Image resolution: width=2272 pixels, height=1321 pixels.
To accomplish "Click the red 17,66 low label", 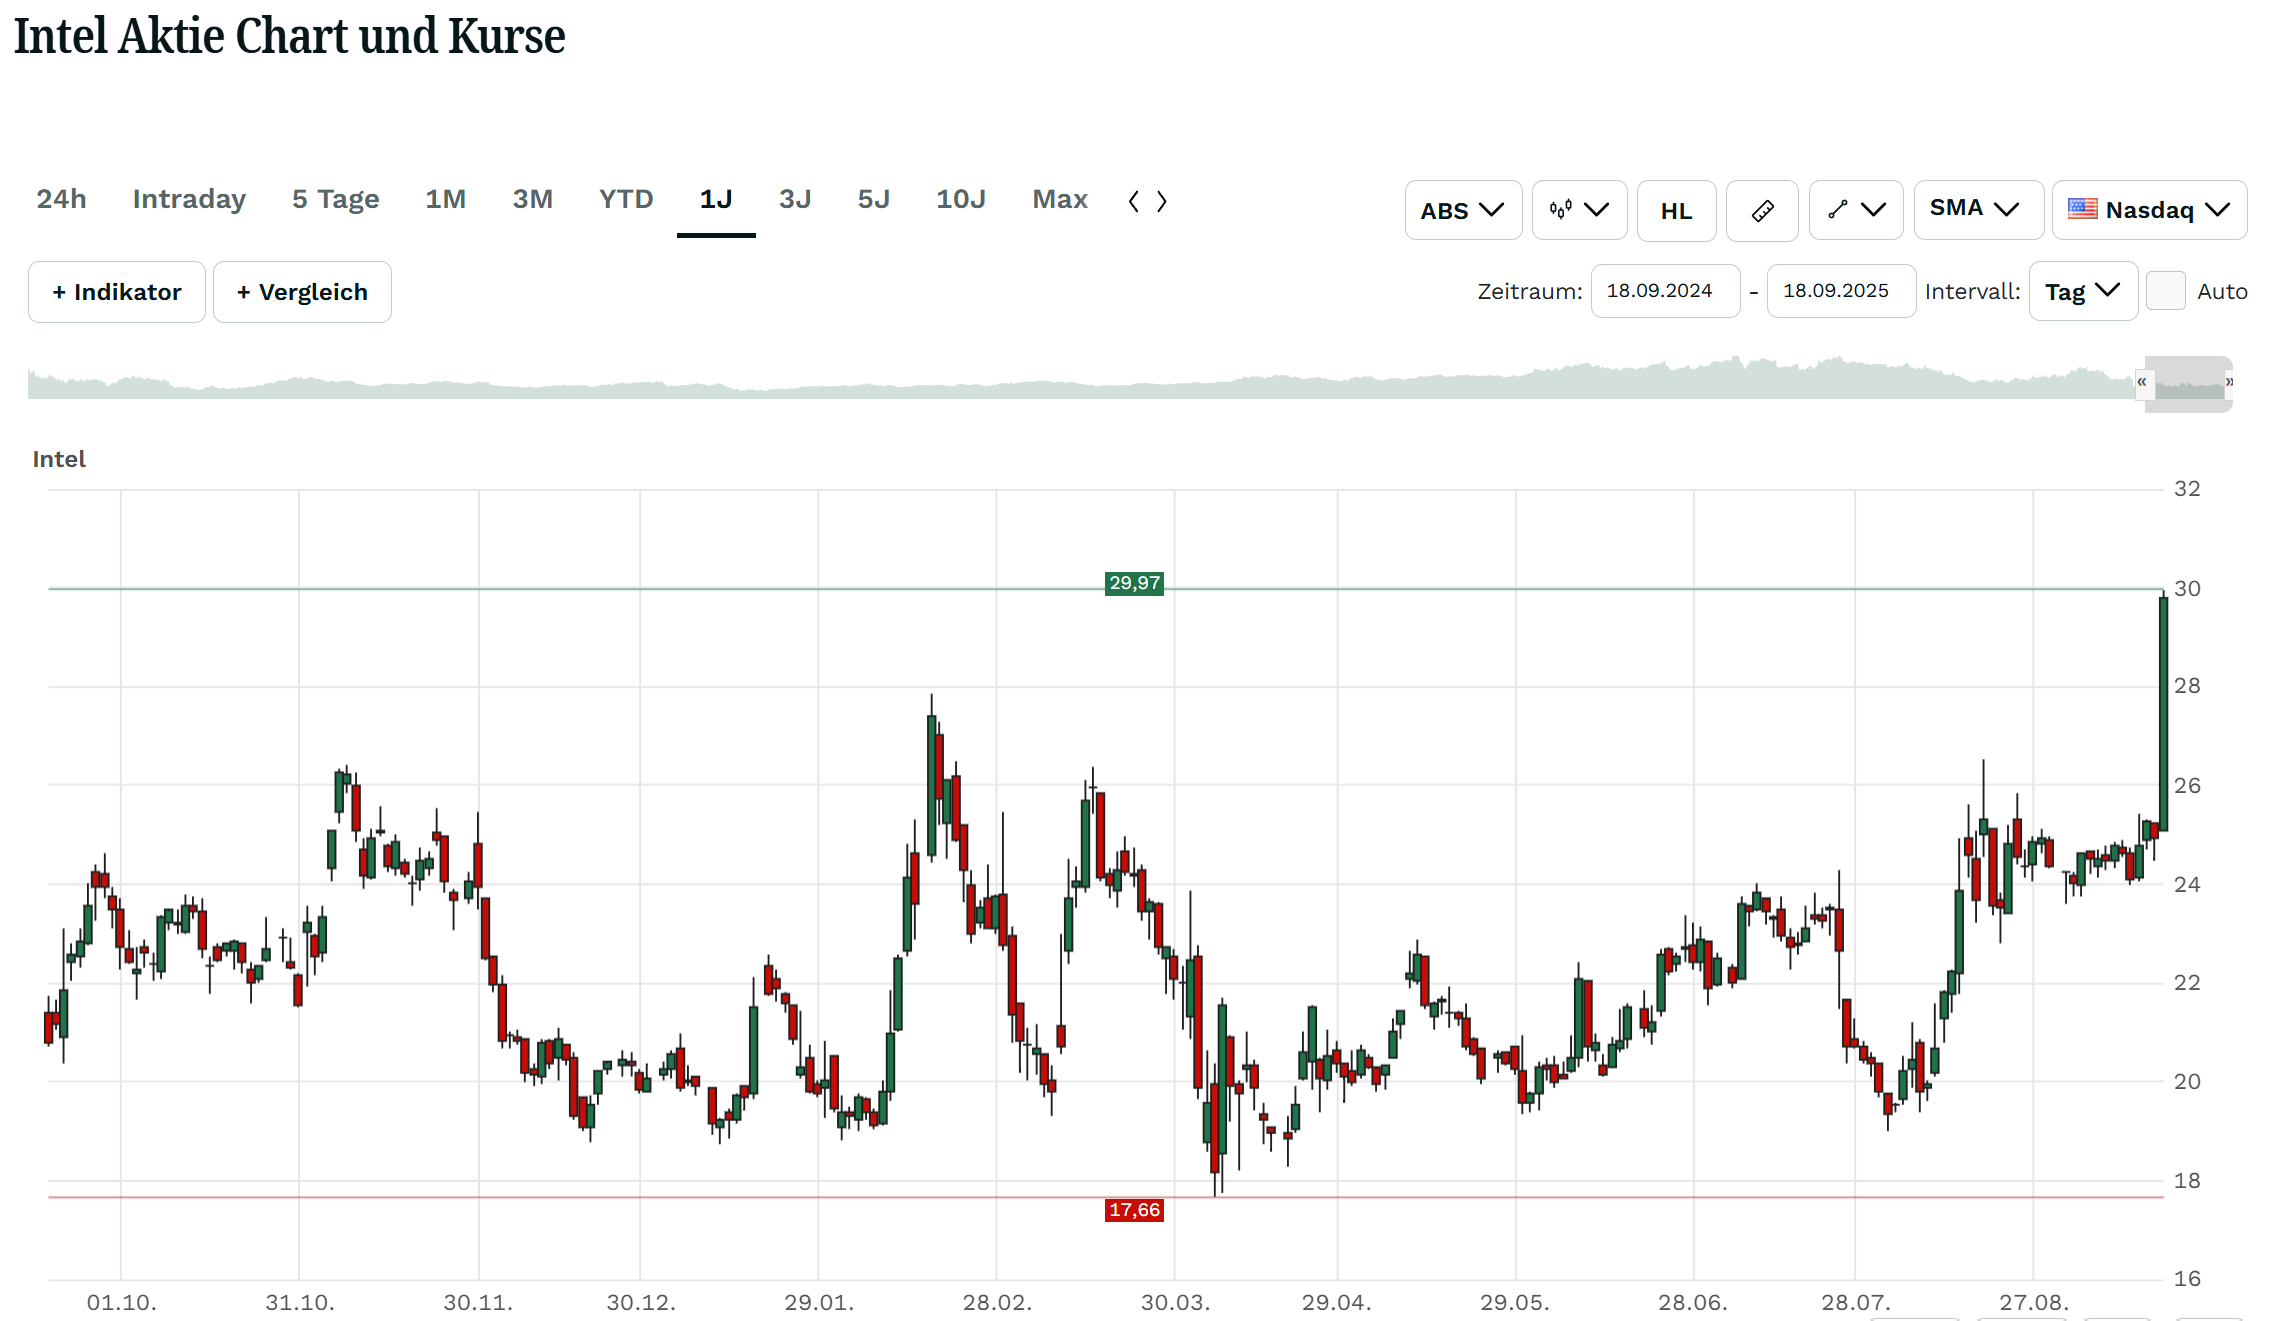I will [x=1134, y=1210].
